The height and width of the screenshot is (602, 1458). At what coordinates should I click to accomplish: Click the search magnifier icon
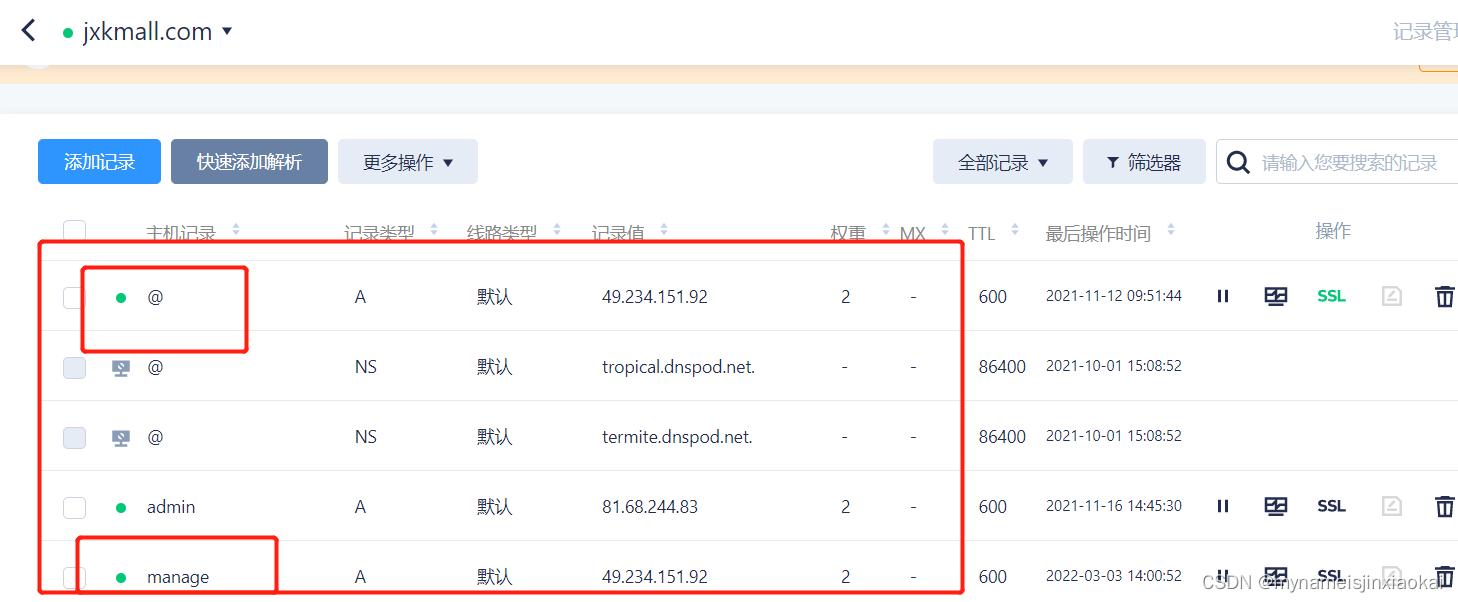coord(1238,162)
